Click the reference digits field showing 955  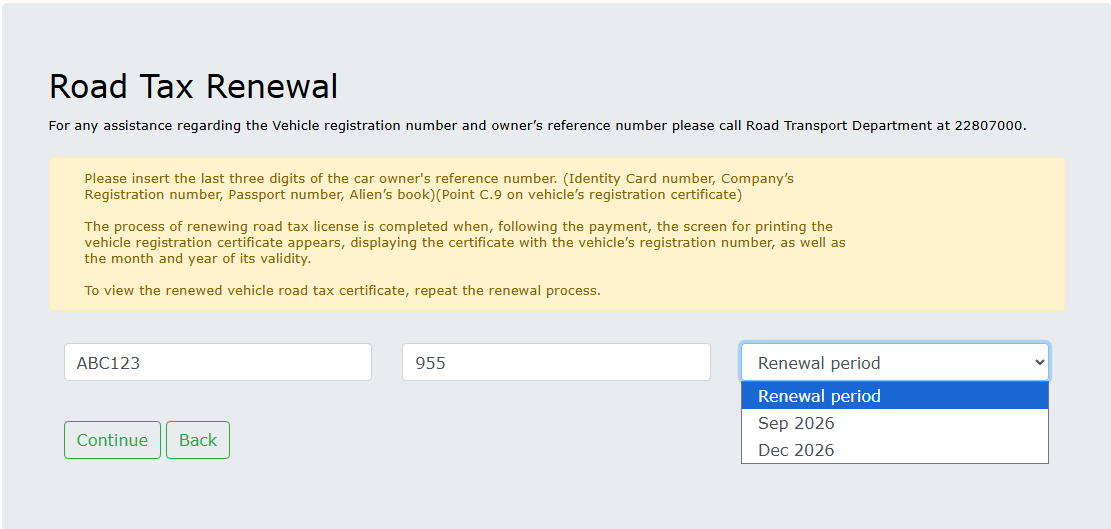pos(556,363)
